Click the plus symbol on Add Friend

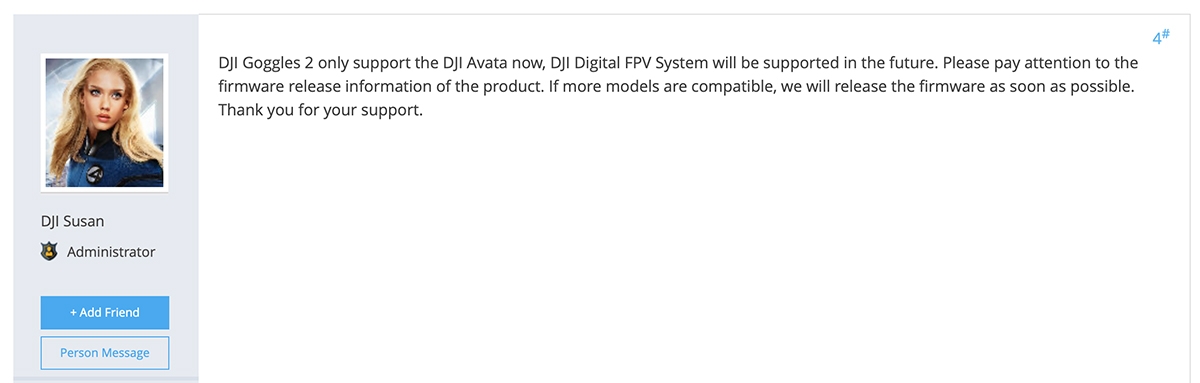[73, 313]
